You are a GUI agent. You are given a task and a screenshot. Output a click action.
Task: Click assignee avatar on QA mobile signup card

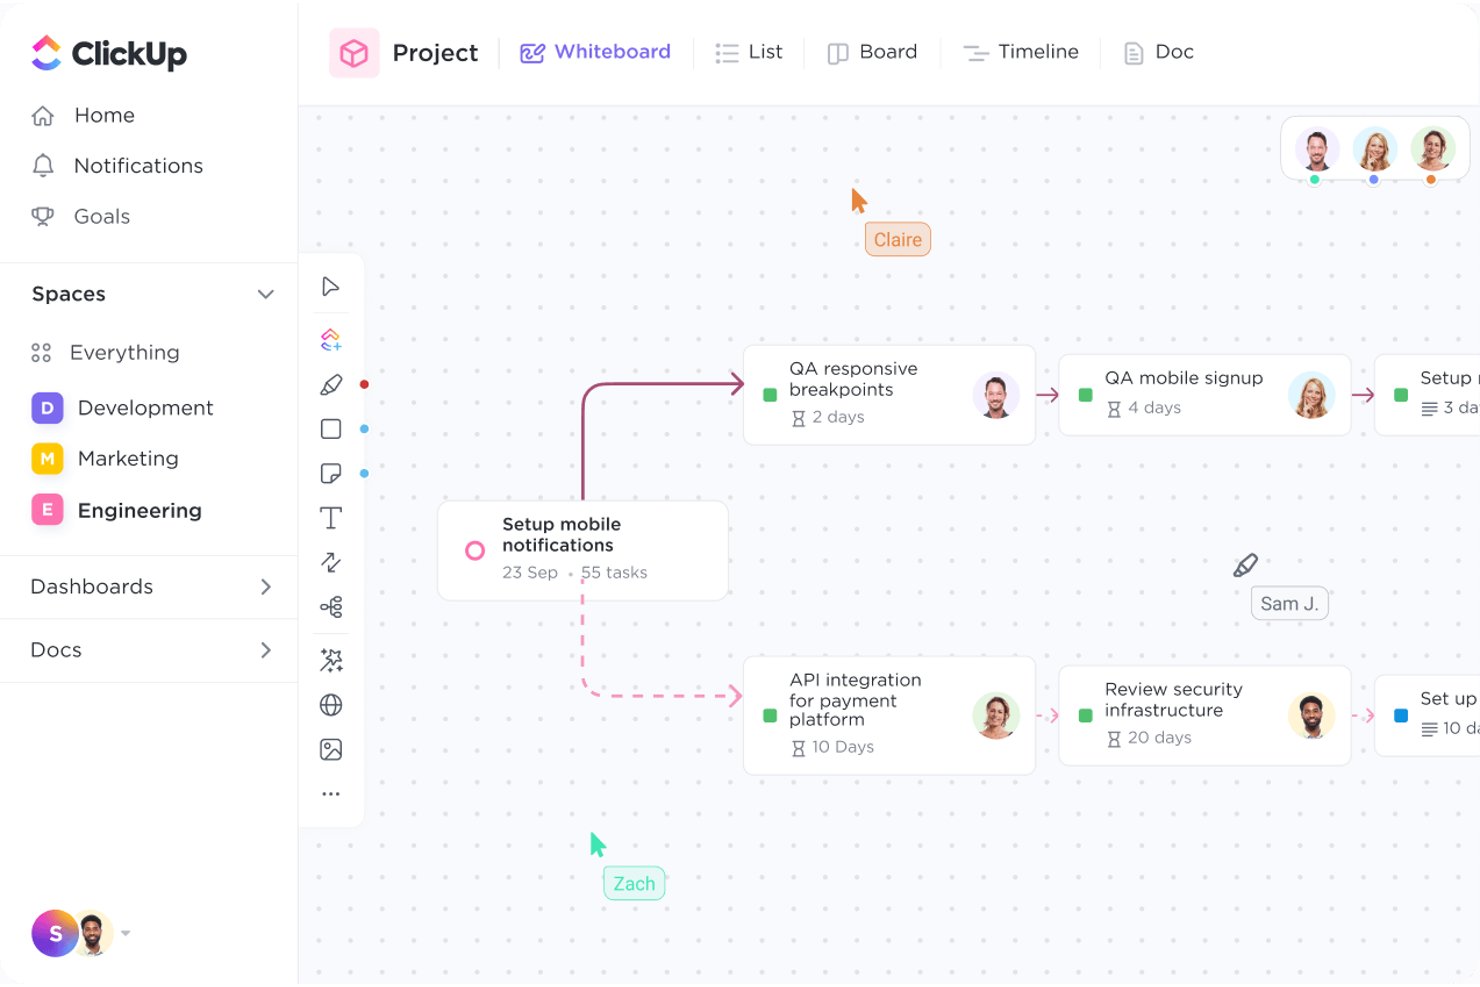[1311, 396]
